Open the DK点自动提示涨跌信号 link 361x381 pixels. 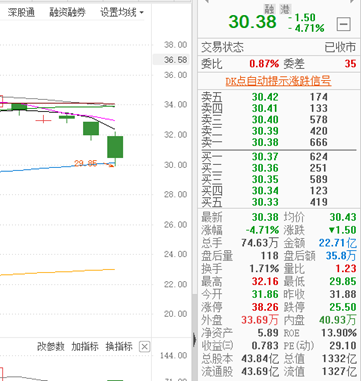pos(278,81)
